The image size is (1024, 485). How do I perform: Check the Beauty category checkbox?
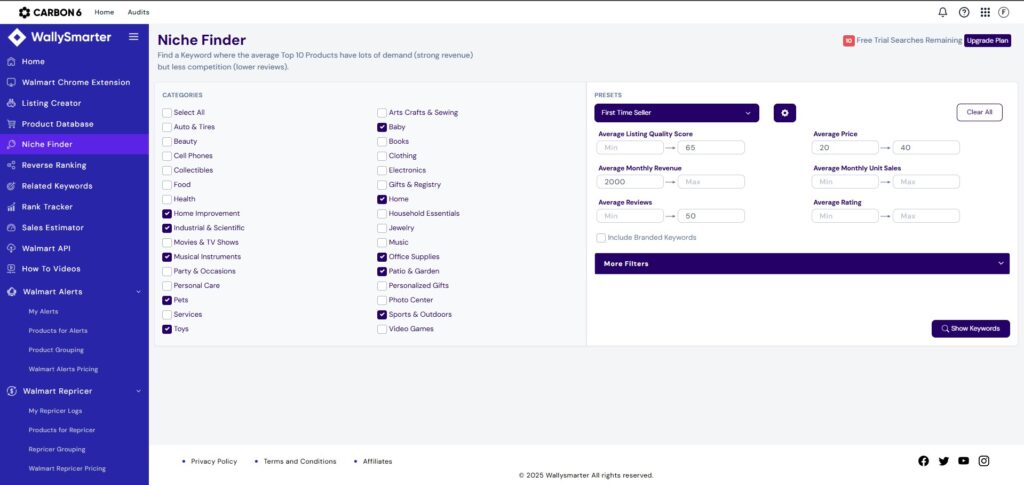(x=167, y=142)
